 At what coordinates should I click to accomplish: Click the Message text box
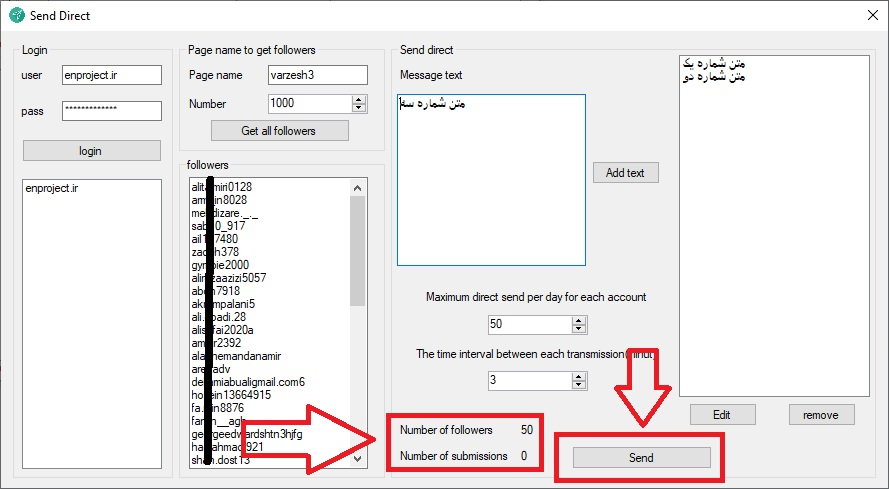pyautogui.click(x=490, y=180)
